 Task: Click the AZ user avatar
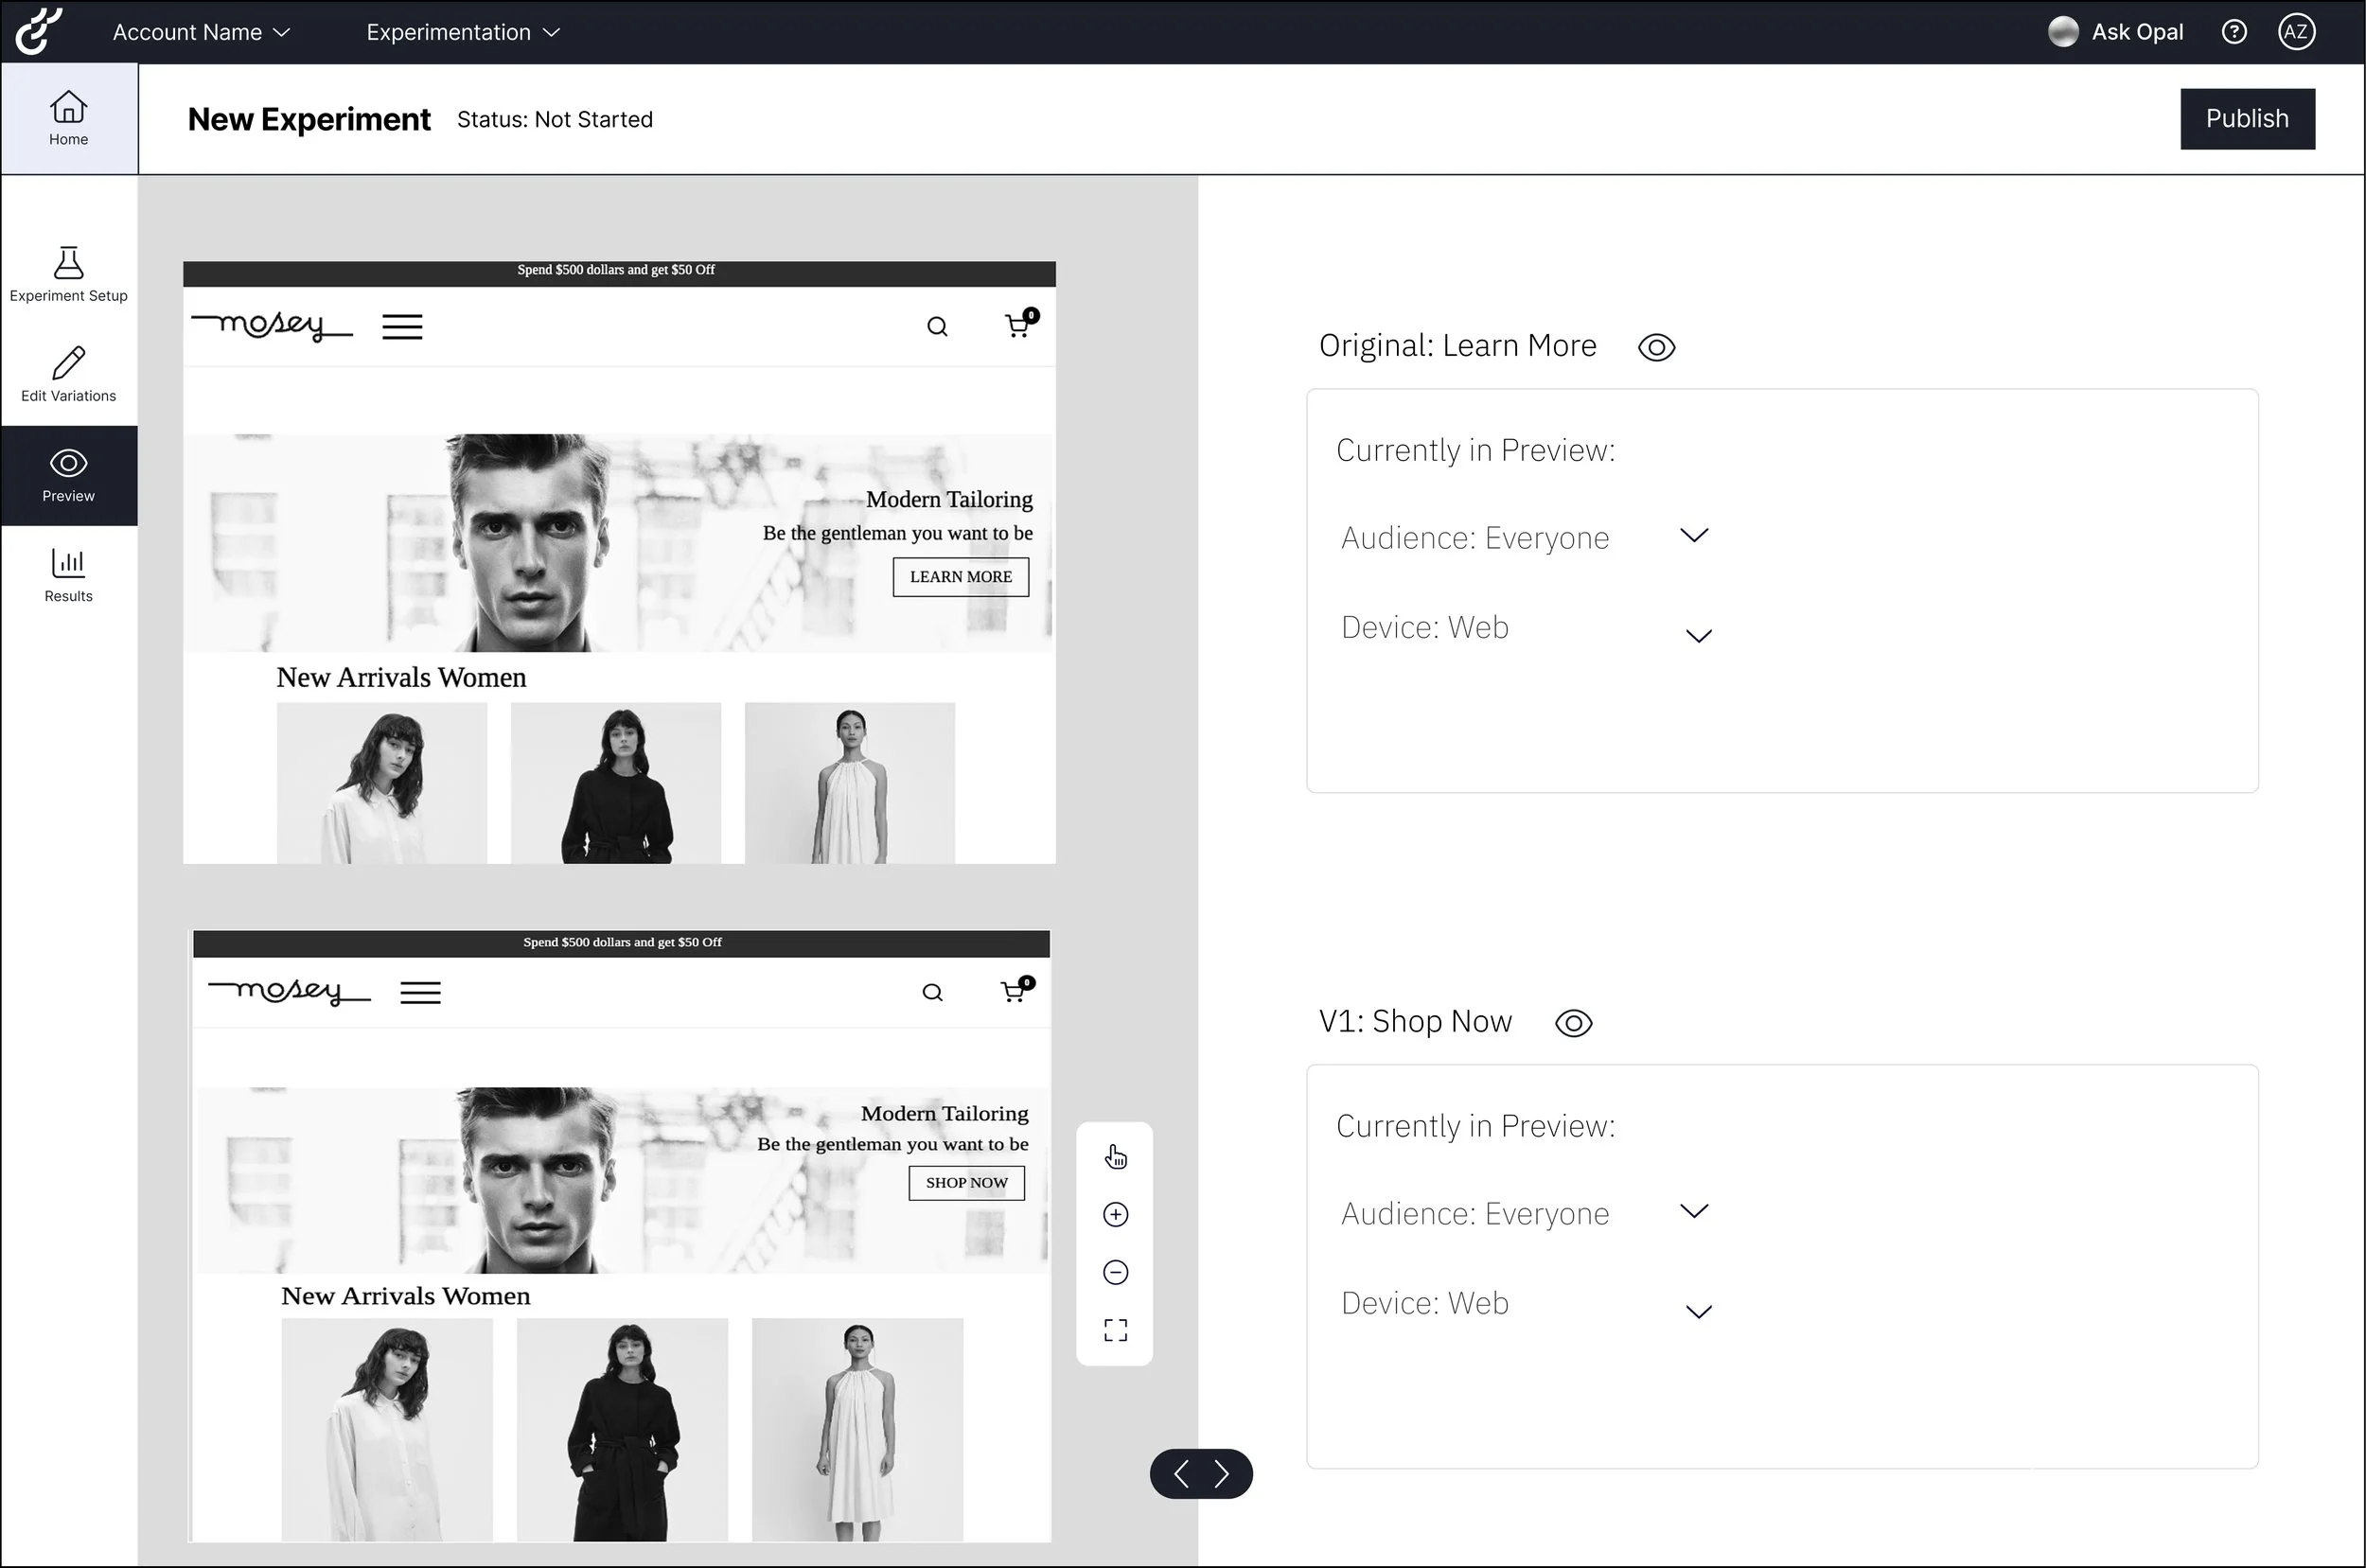point(2295,32)
